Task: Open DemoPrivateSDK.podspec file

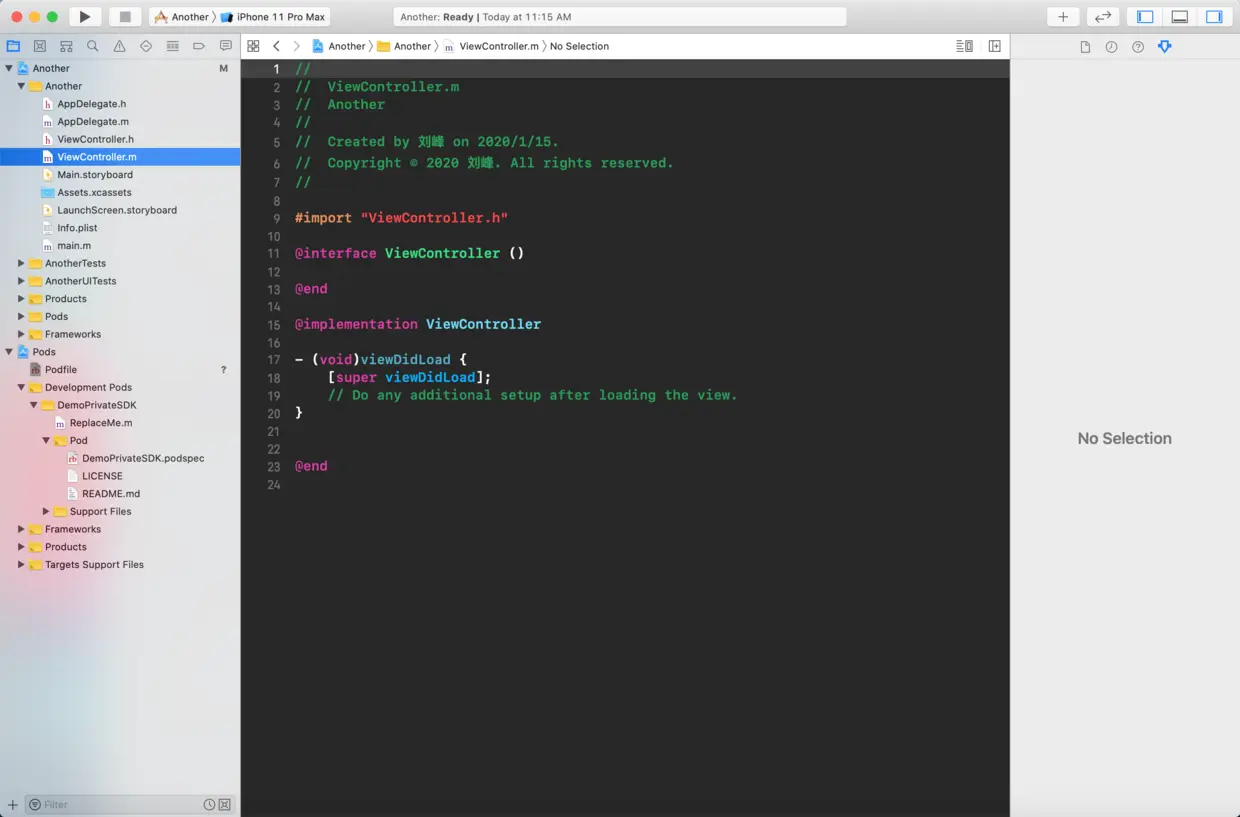Action: pyautogui.click(x=143, y=459)
